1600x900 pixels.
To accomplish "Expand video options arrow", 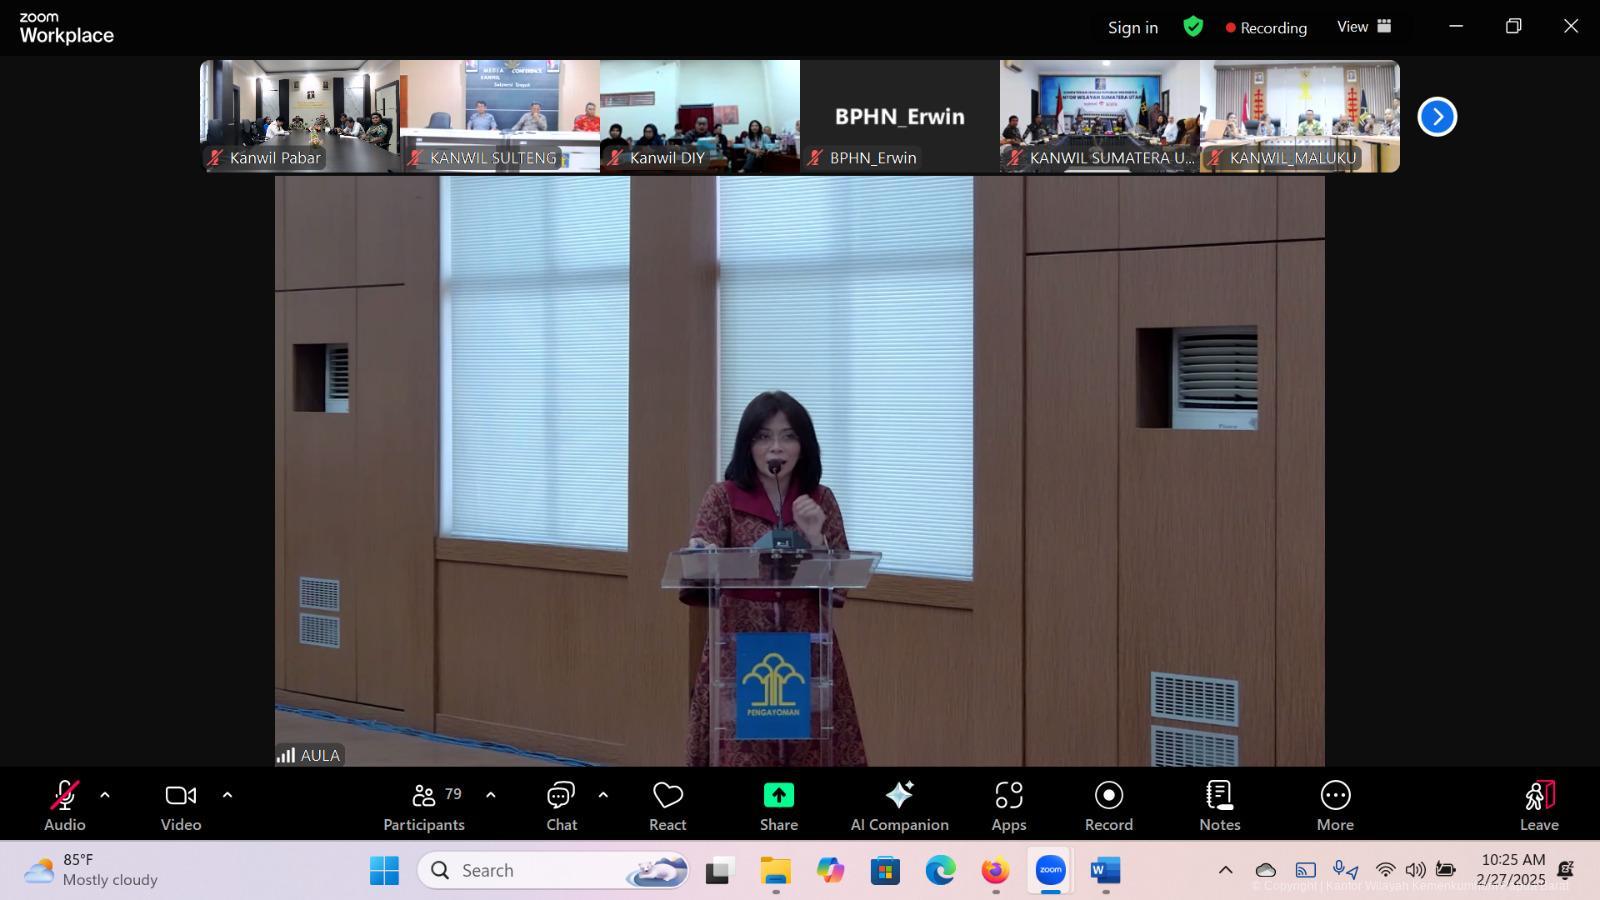I will (227, 795).
